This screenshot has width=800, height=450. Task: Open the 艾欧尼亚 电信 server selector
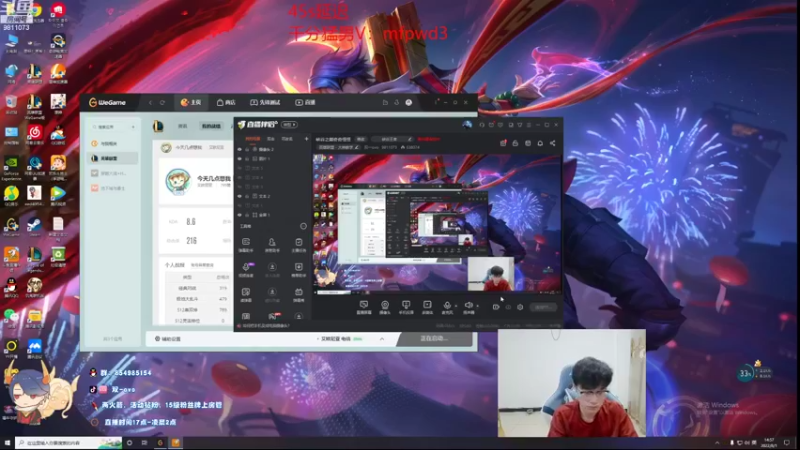coord(340,339)
